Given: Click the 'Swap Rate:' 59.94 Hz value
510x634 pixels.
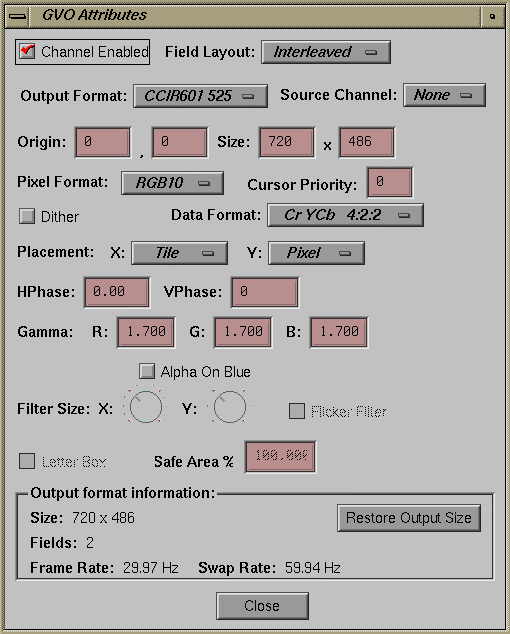Looking at the screenshot, I should point(312,568).
